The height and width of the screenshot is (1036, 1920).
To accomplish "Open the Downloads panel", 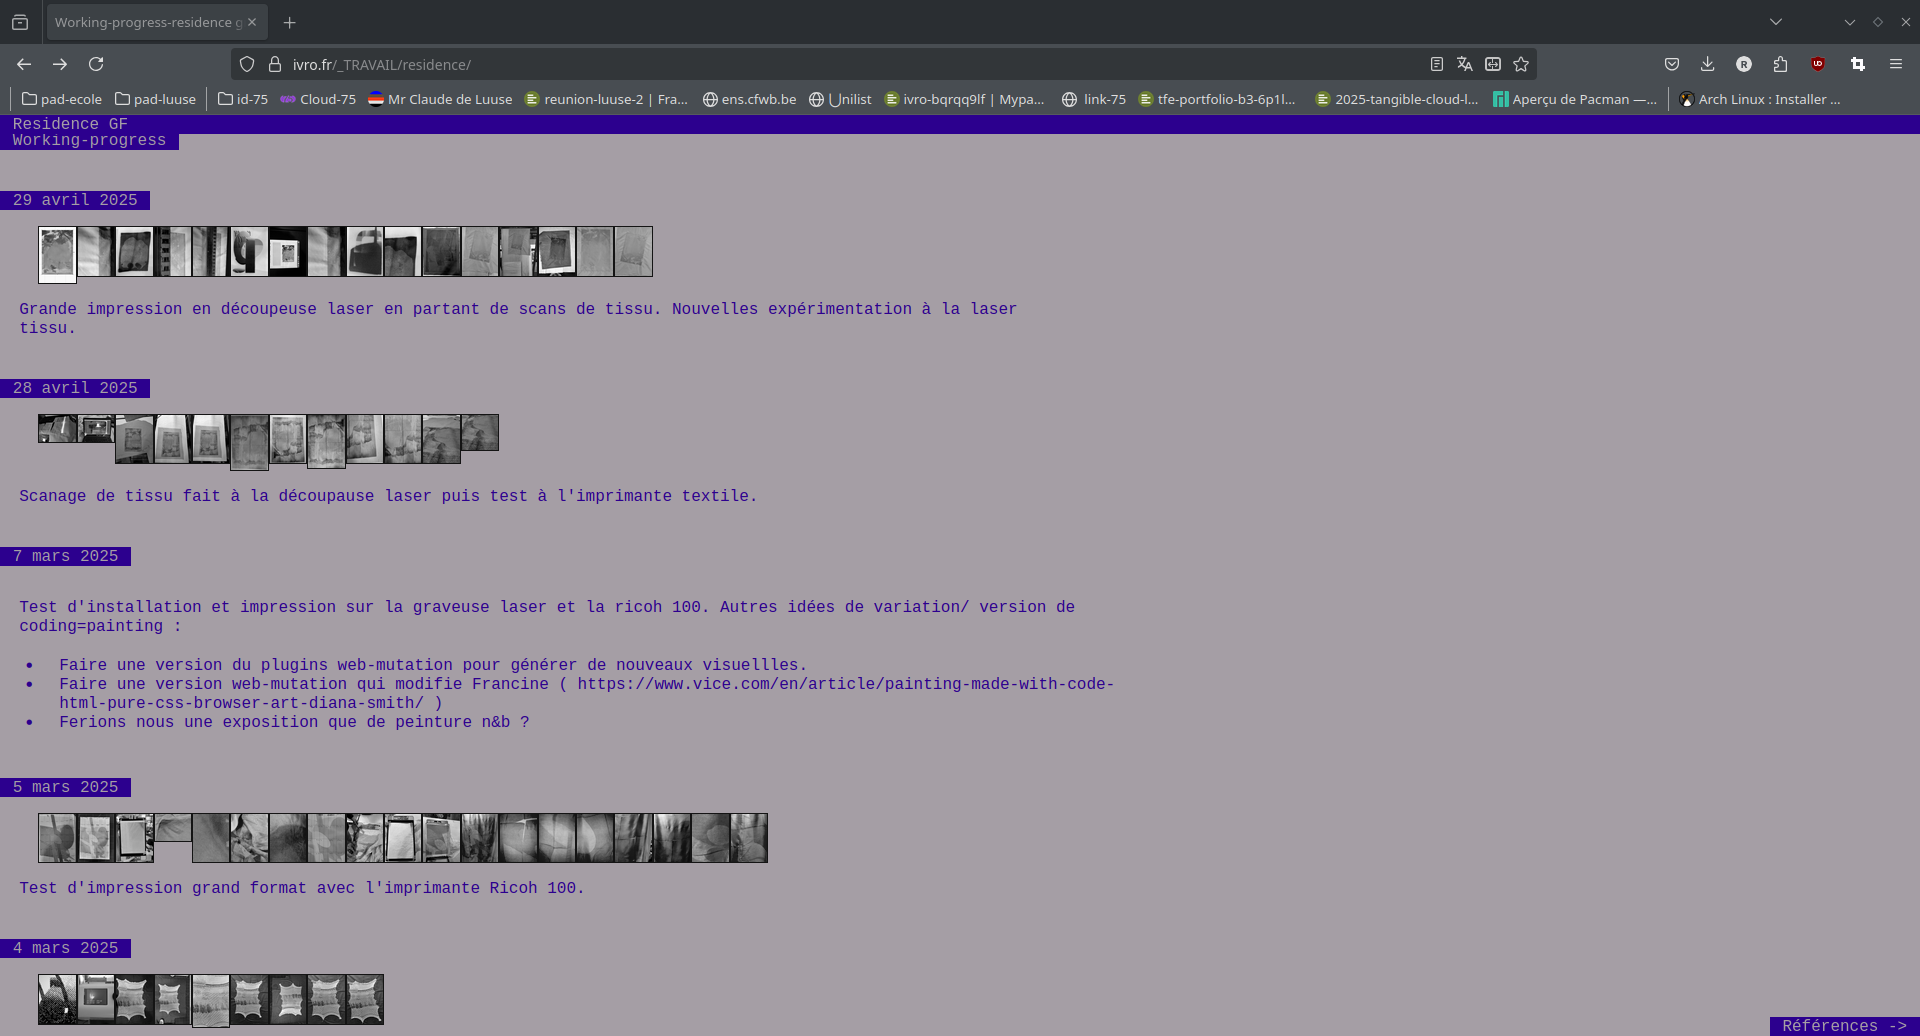I will 1707,64.
